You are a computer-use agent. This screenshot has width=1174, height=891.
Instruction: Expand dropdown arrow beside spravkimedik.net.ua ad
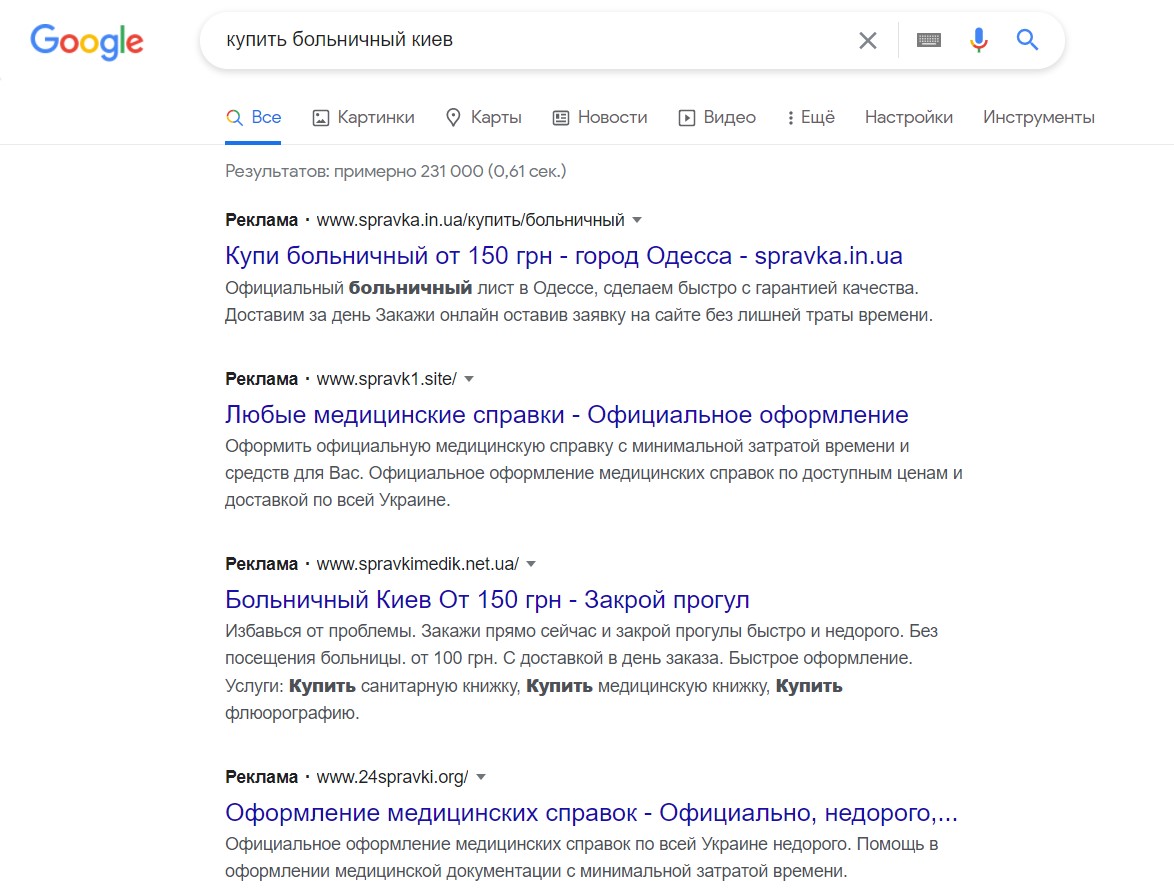click(x=531, y=564)
